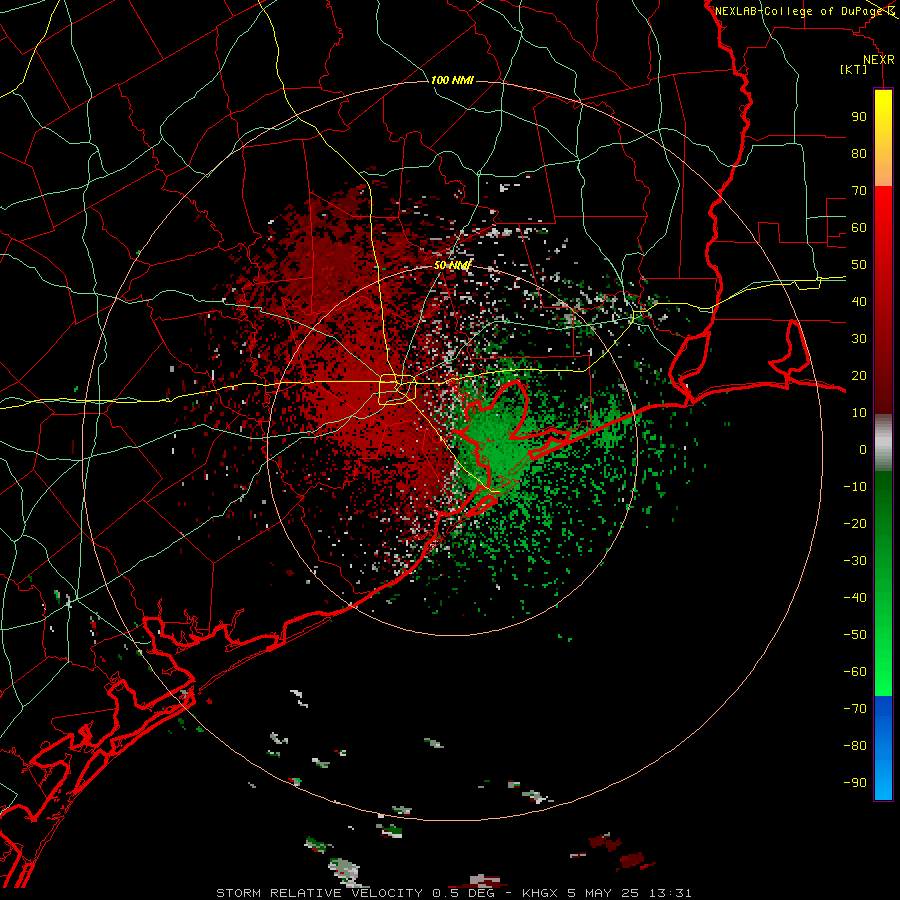Pick the dark maroon band near 20
Screen dimensions: 900x900
click(883, 379)
